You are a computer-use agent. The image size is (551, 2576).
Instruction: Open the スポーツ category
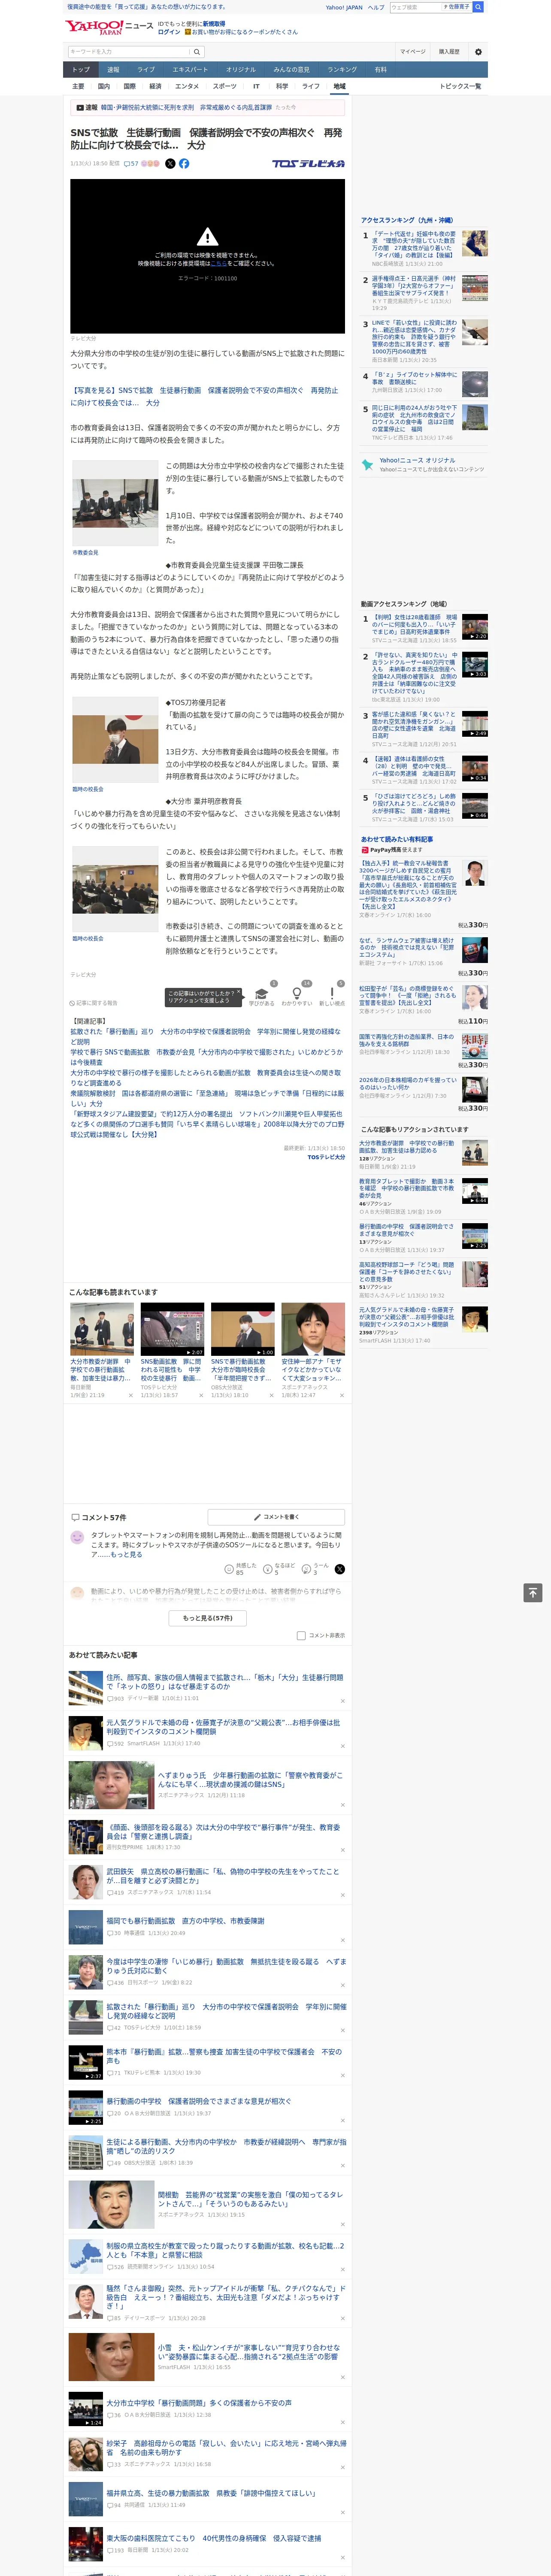[225, 86]
